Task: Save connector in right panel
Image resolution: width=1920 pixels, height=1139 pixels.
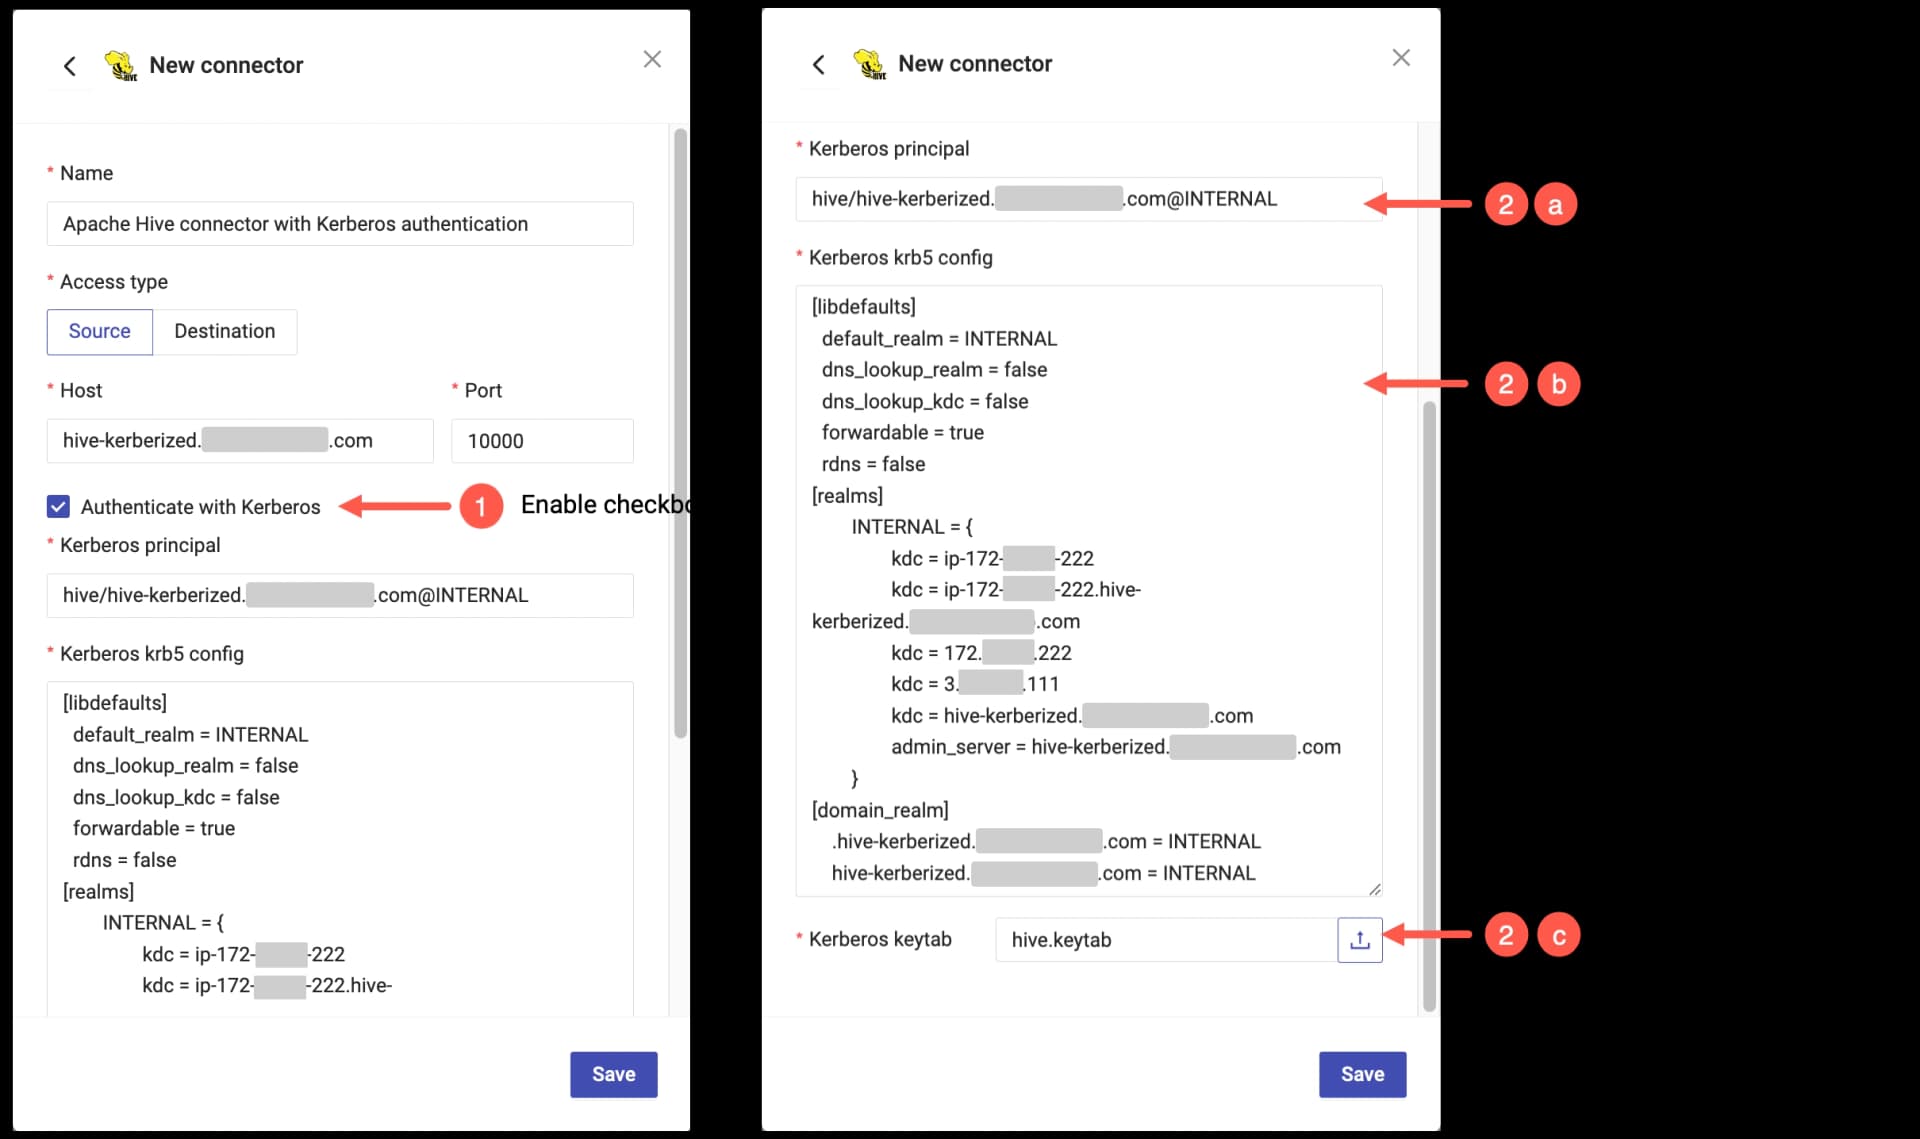Action: point(1363,1075)
